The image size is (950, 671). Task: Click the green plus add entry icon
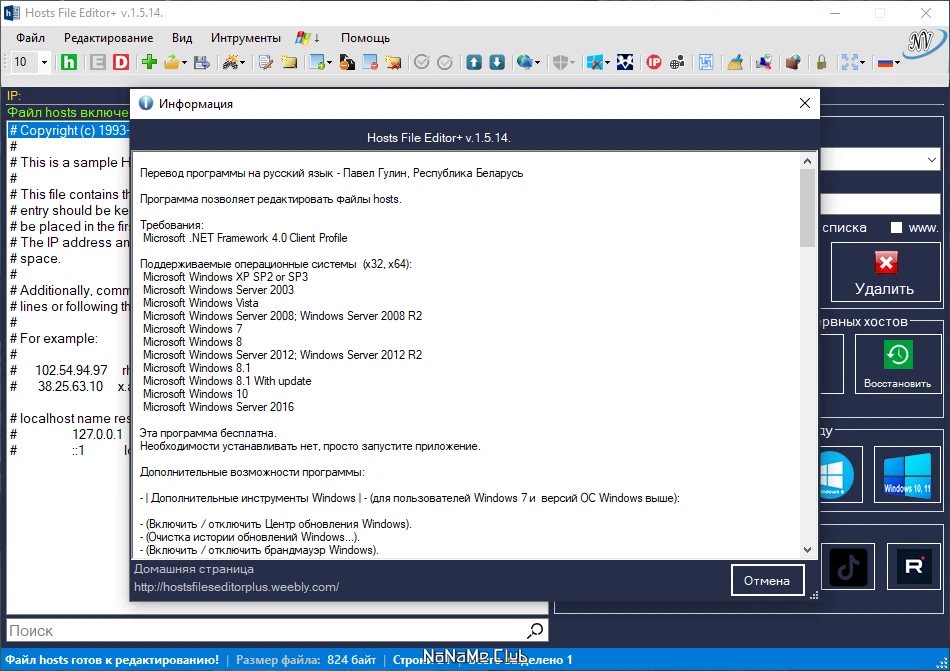click(149, 62)
